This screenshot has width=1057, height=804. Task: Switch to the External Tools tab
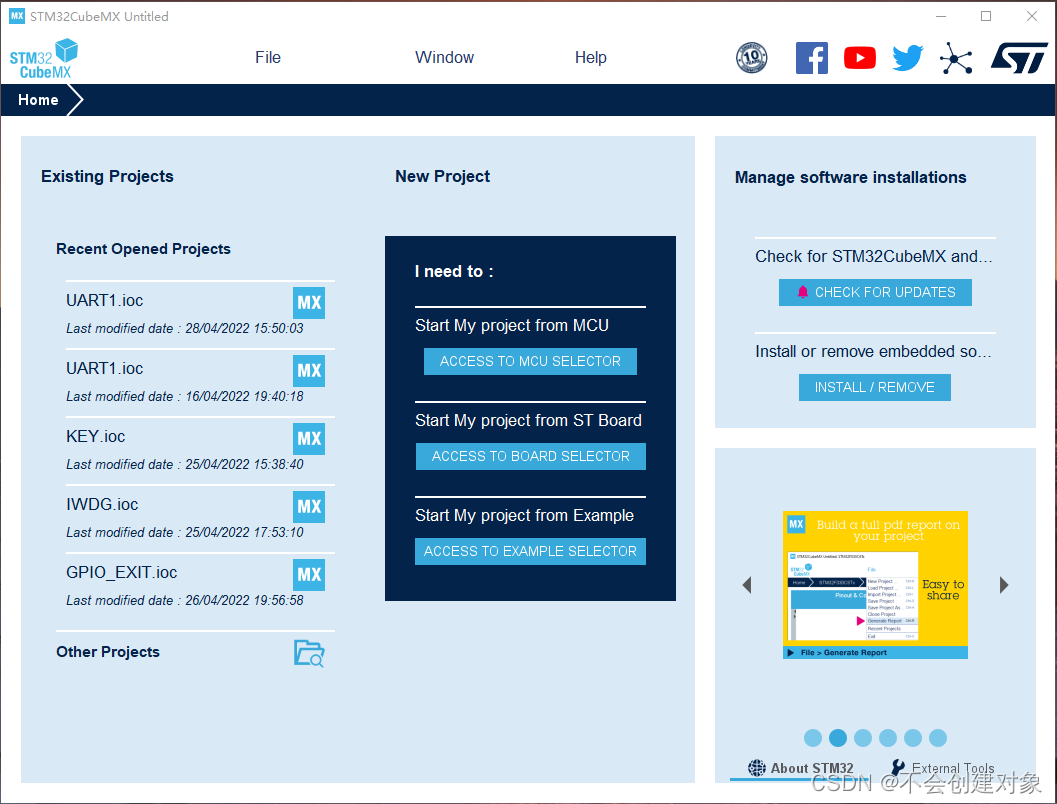click(x=942, y=768)
